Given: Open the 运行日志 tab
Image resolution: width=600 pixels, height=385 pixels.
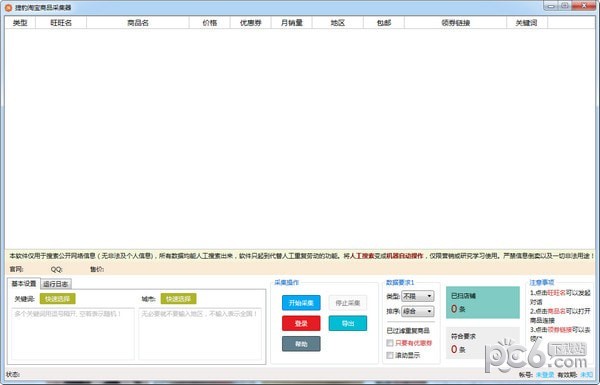Looking at the screenshot, I should pyautogui.click(x=55, y=284).
